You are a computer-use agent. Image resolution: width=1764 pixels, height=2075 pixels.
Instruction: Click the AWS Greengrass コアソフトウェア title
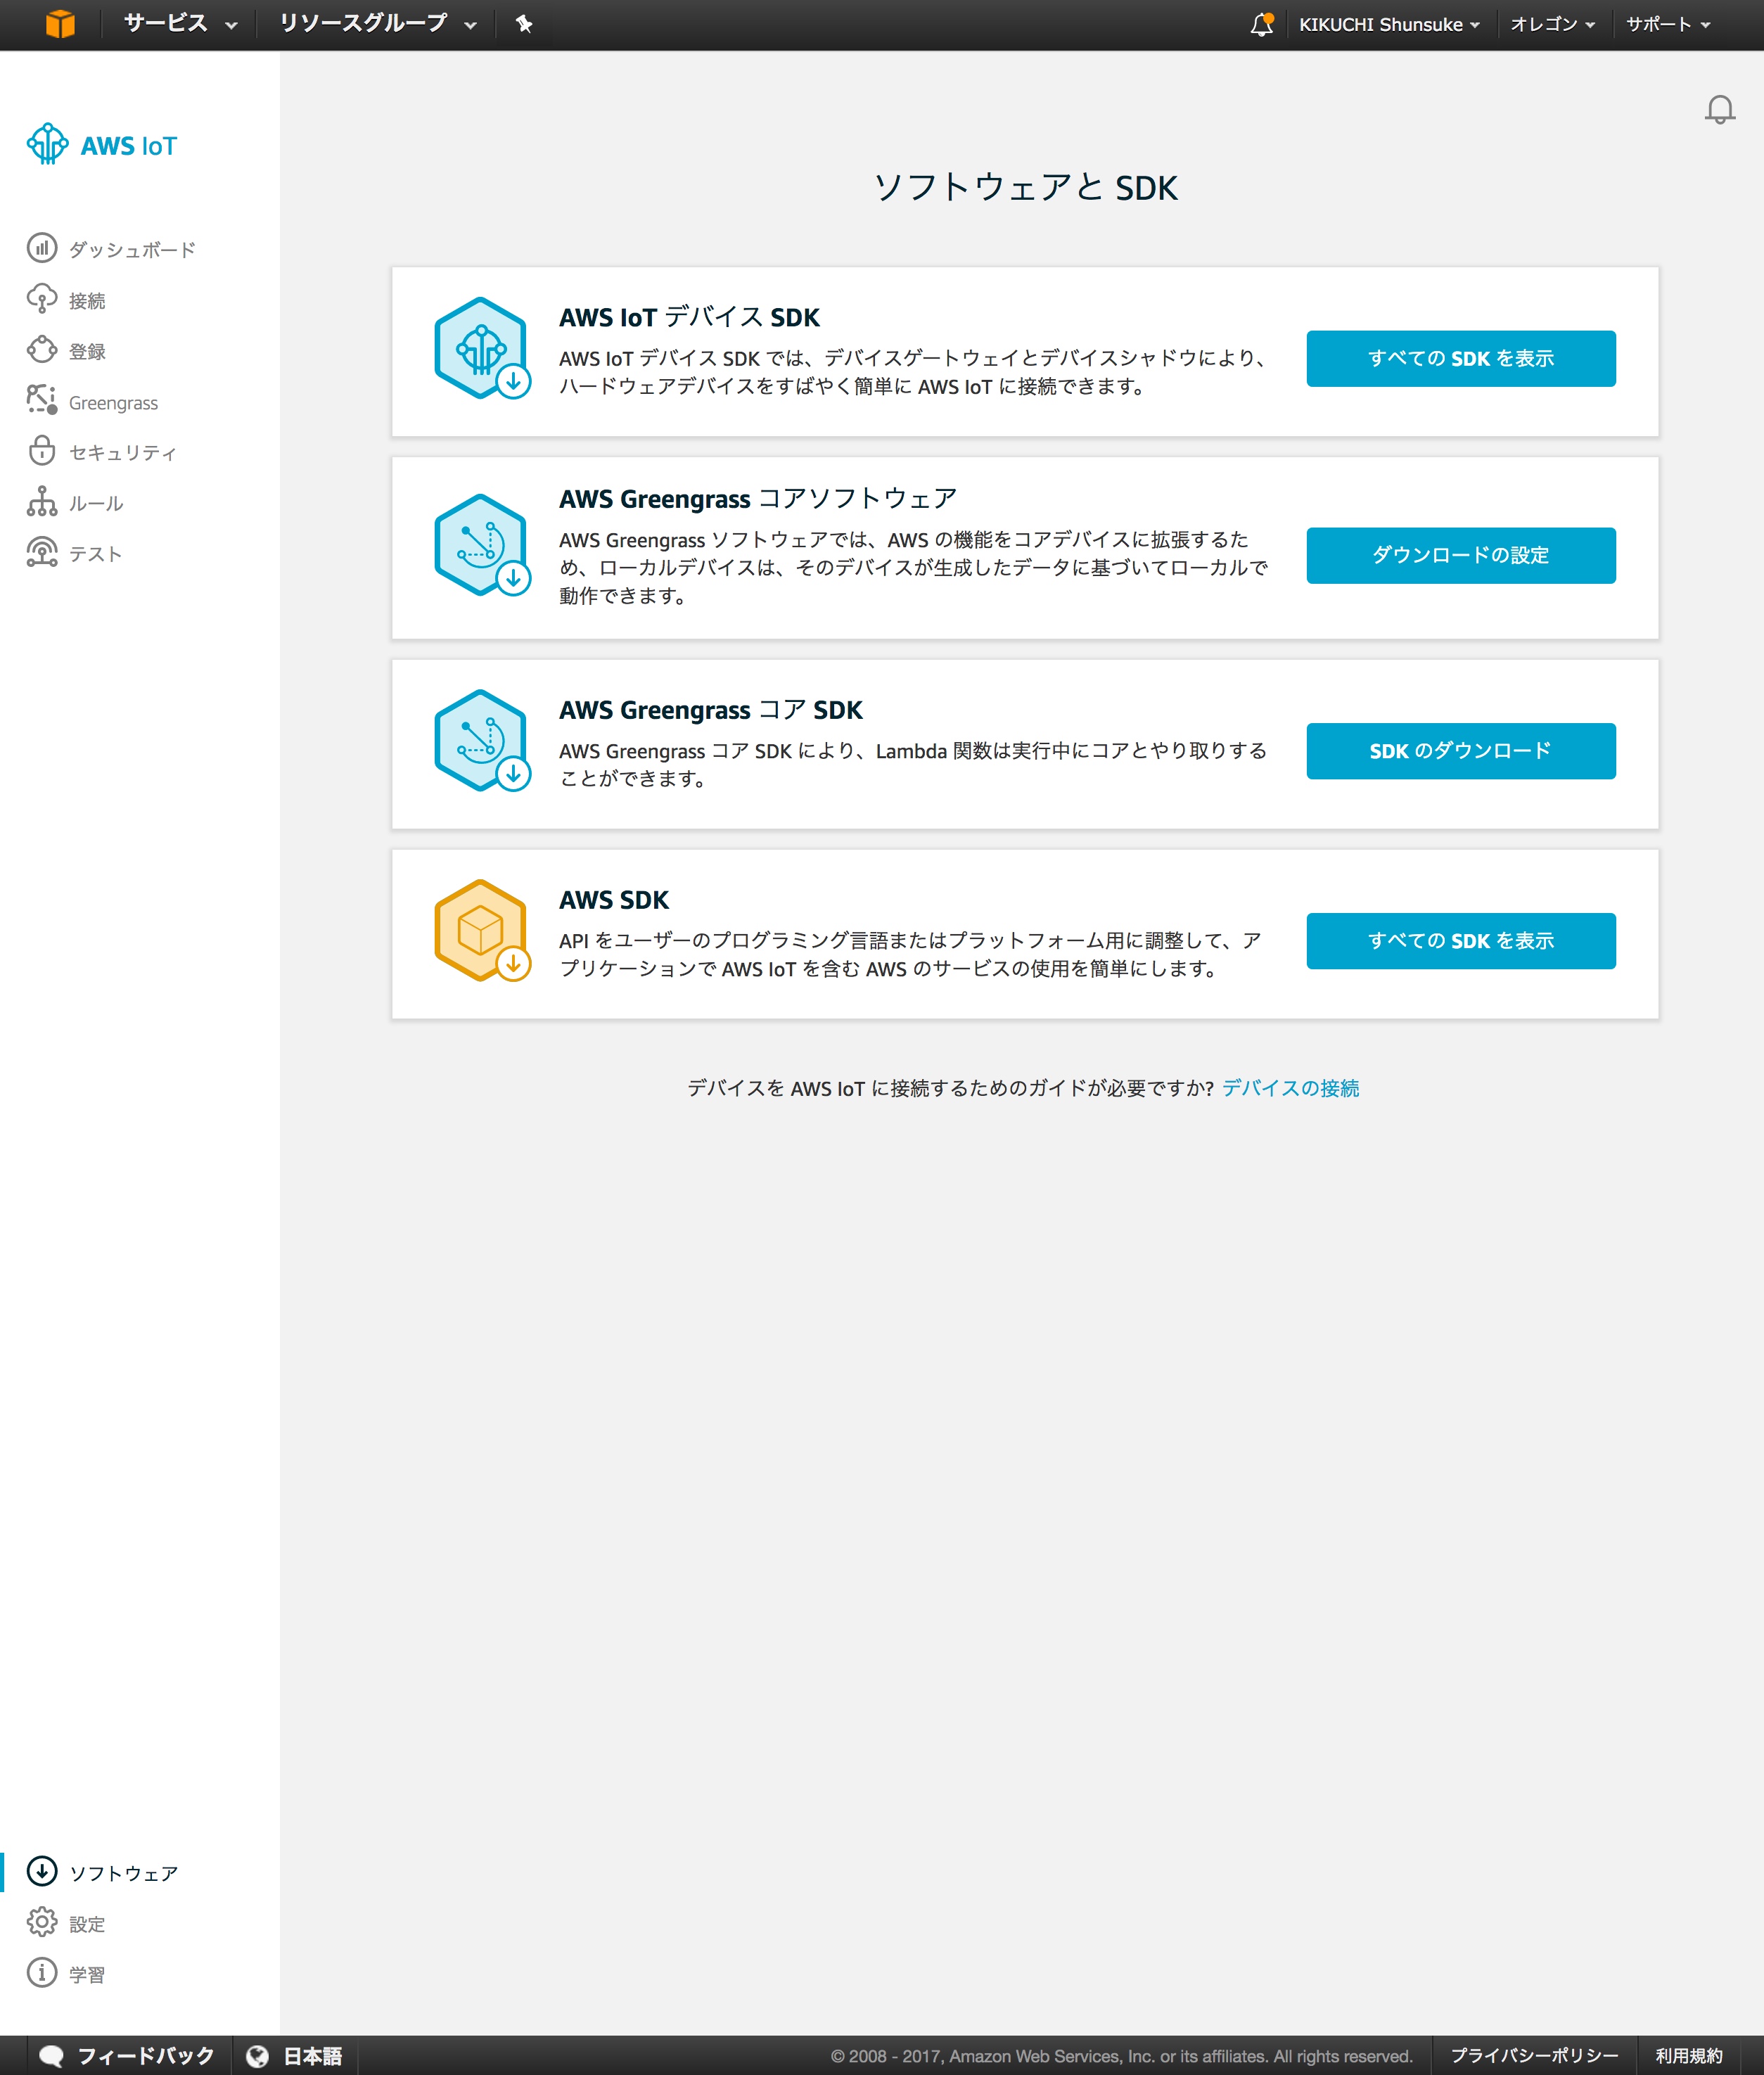pos(757,498)
